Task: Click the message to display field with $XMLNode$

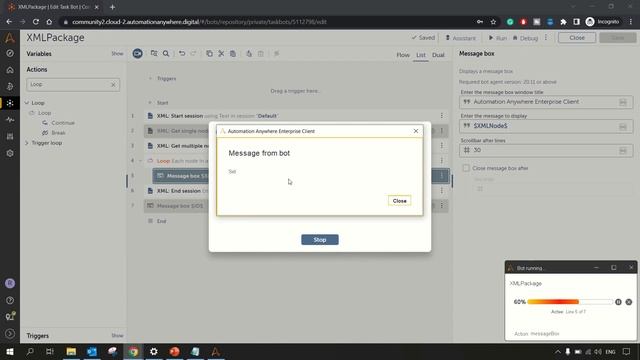Action: click(x=546, y=126)
